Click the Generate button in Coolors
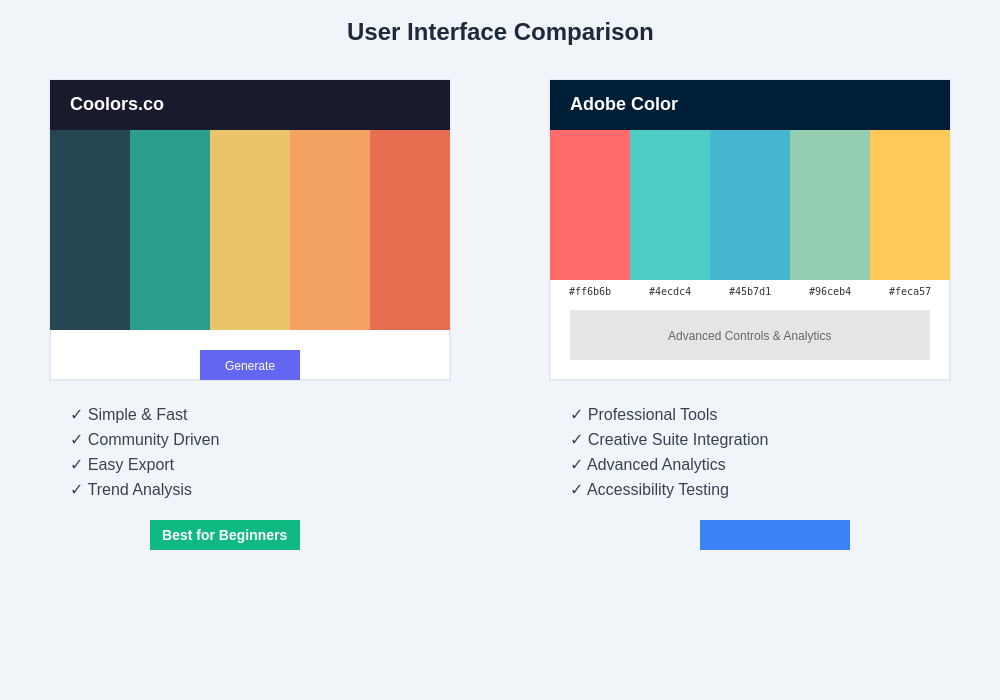 (250, 365)
